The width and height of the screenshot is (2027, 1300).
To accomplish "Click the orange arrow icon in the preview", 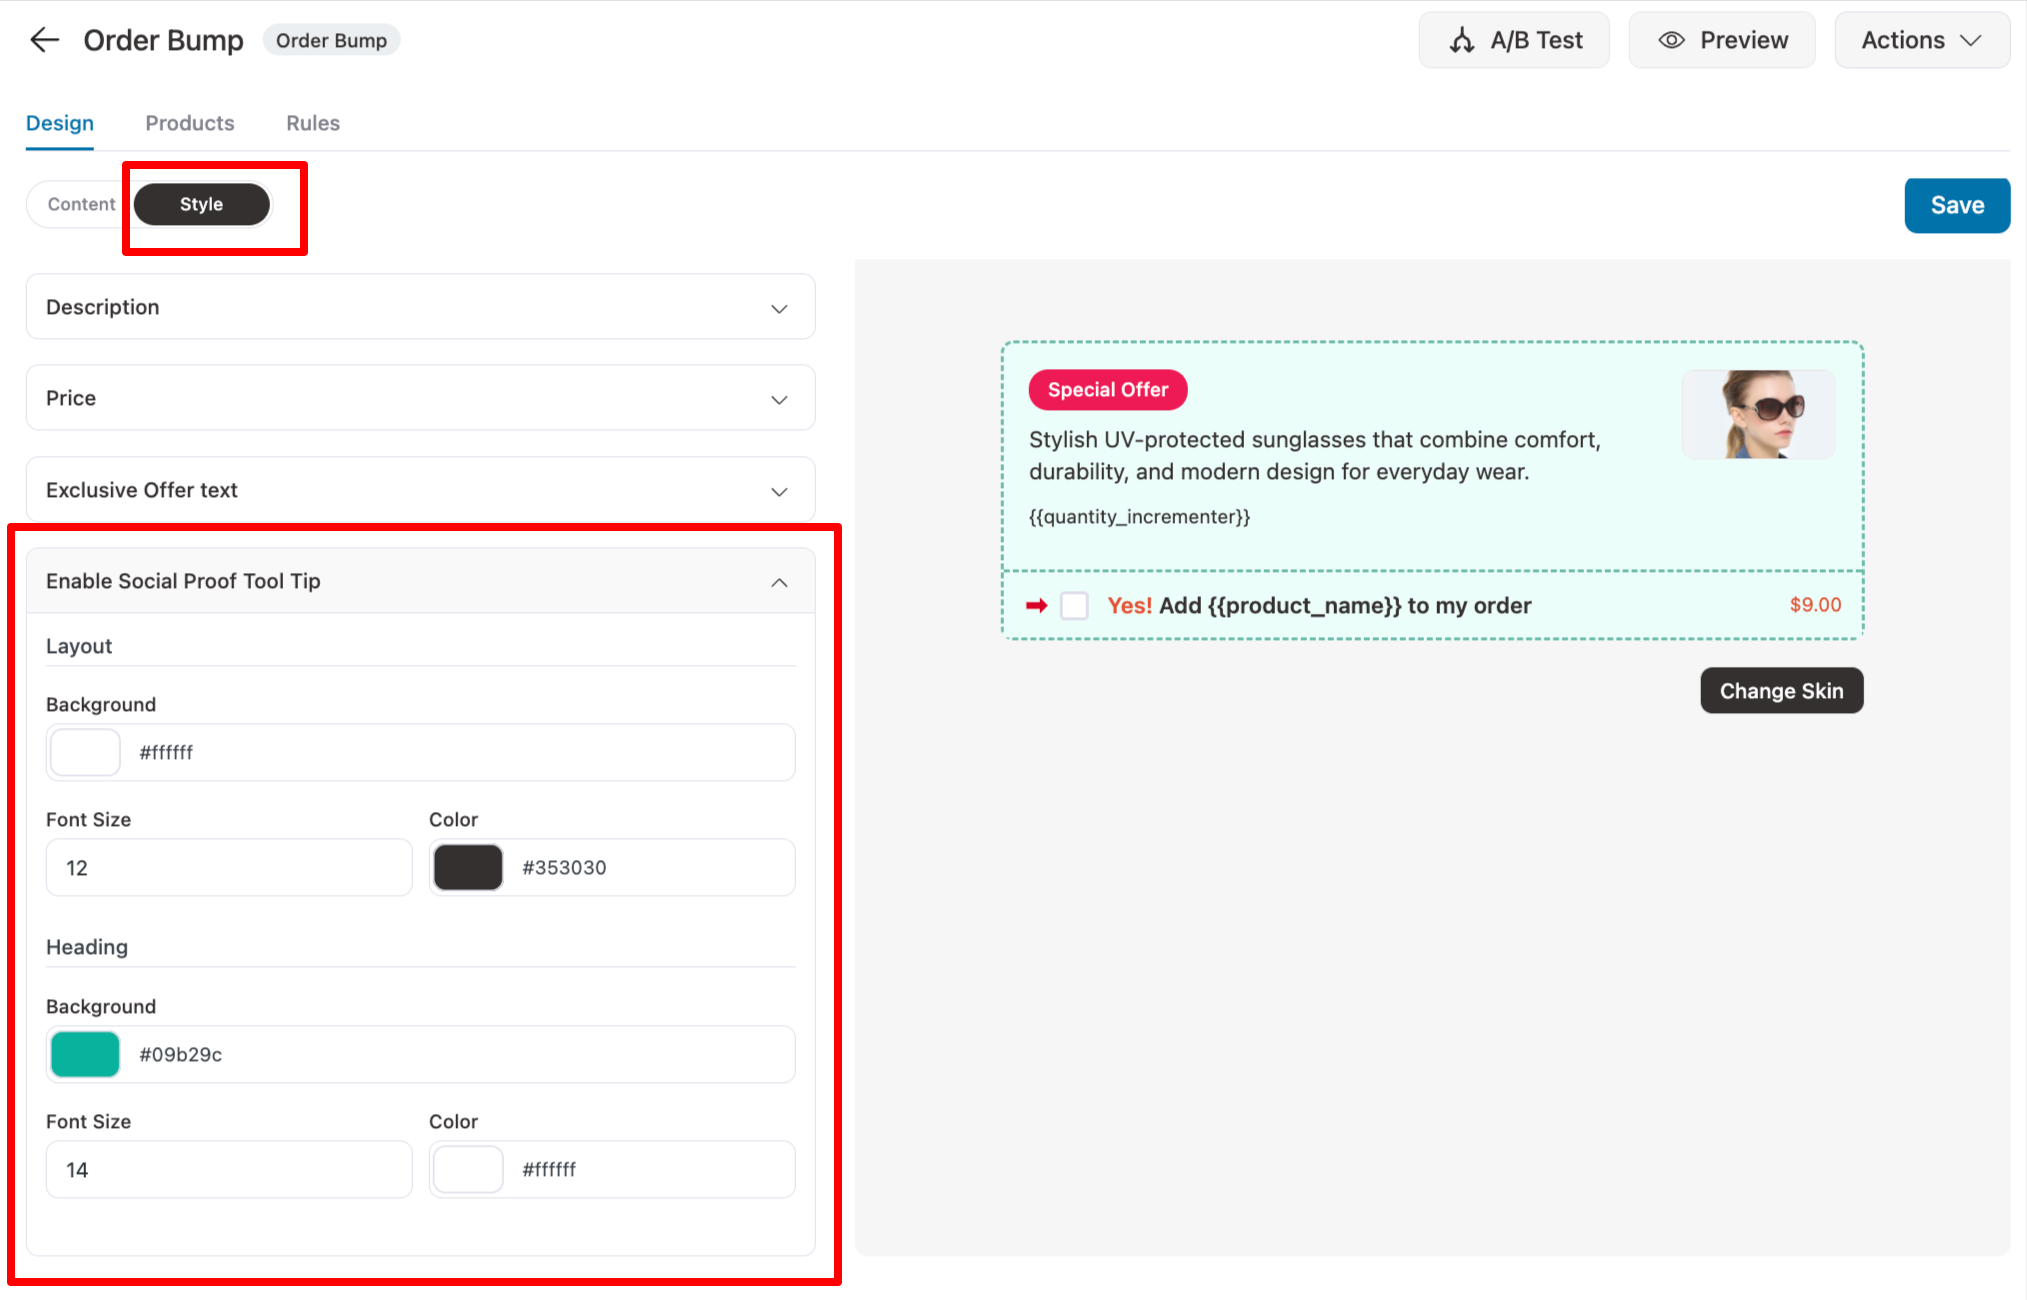I will [x=1036, y=605].
